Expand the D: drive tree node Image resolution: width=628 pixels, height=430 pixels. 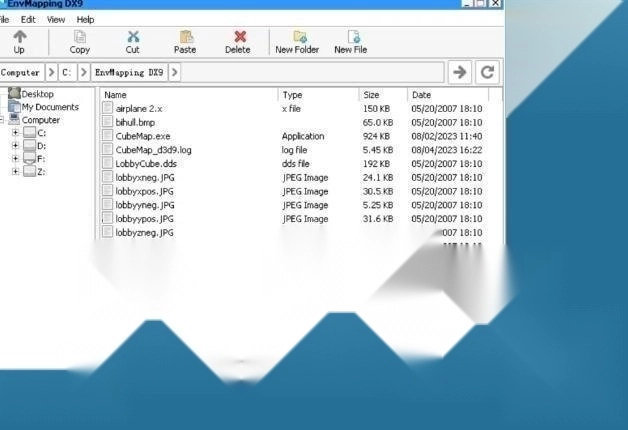15,146
